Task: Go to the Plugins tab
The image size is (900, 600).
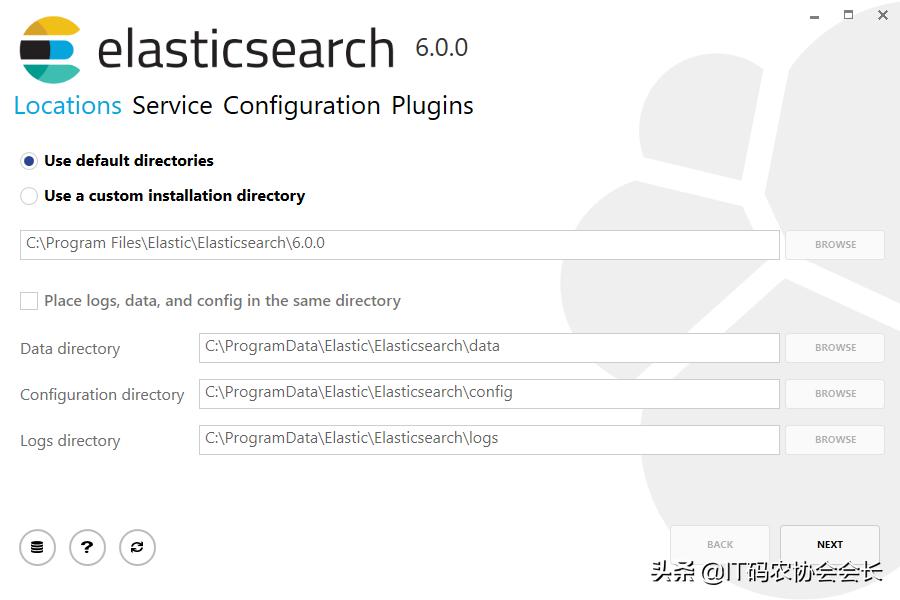Action: [433, 105]
